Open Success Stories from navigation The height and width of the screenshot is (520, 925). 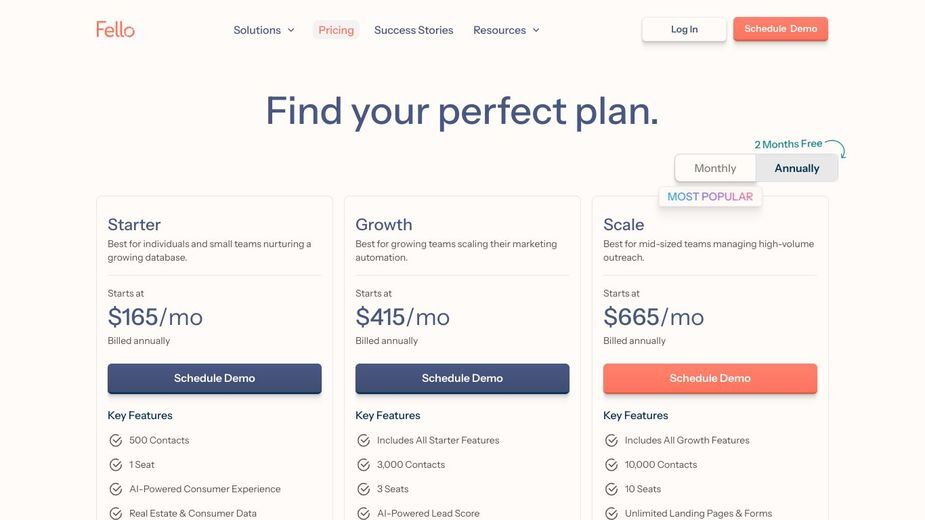pos(414,30)
